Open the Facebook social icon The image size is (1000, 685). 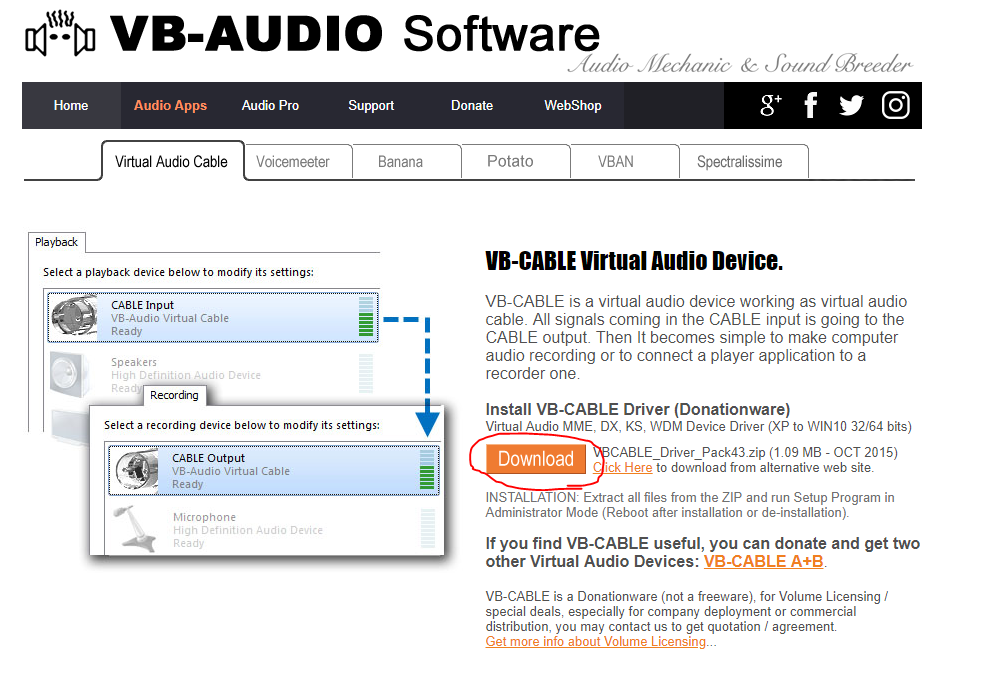tap(811, 105)
